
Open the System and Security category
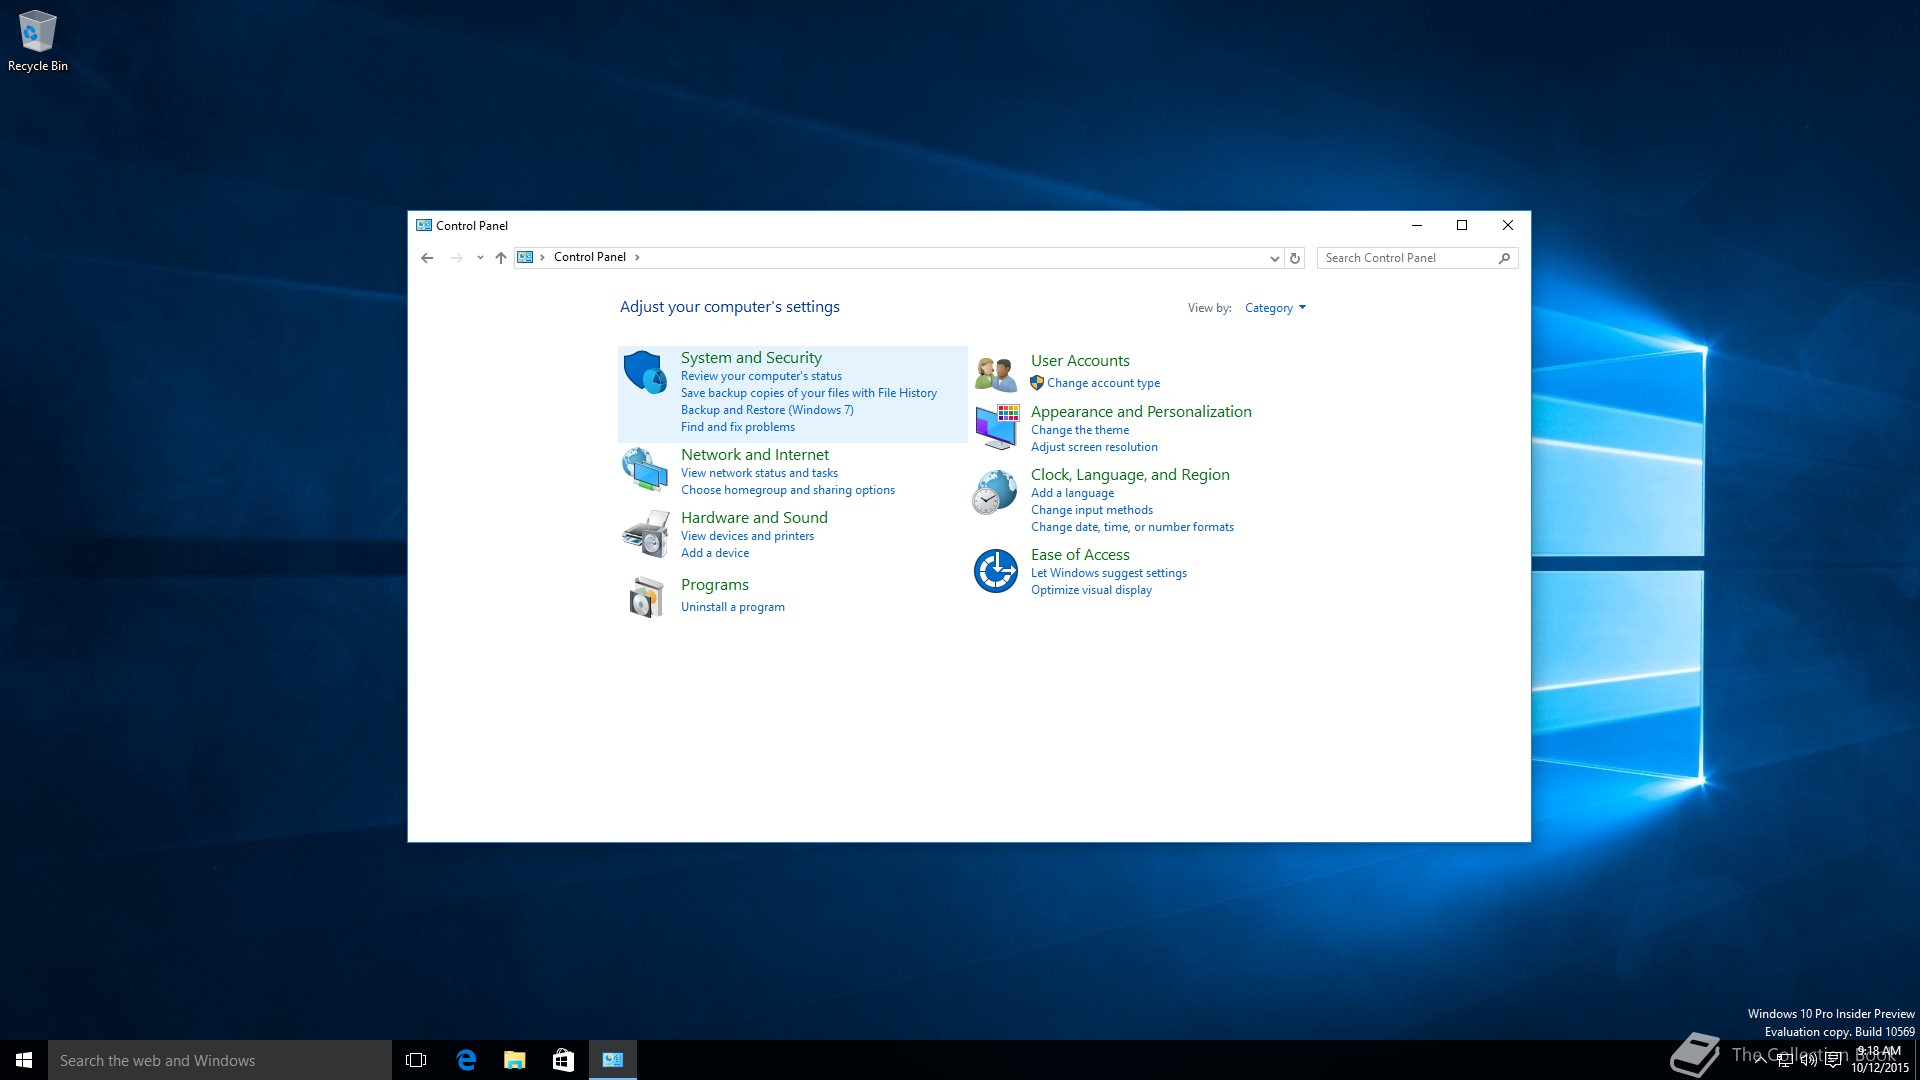751,358
